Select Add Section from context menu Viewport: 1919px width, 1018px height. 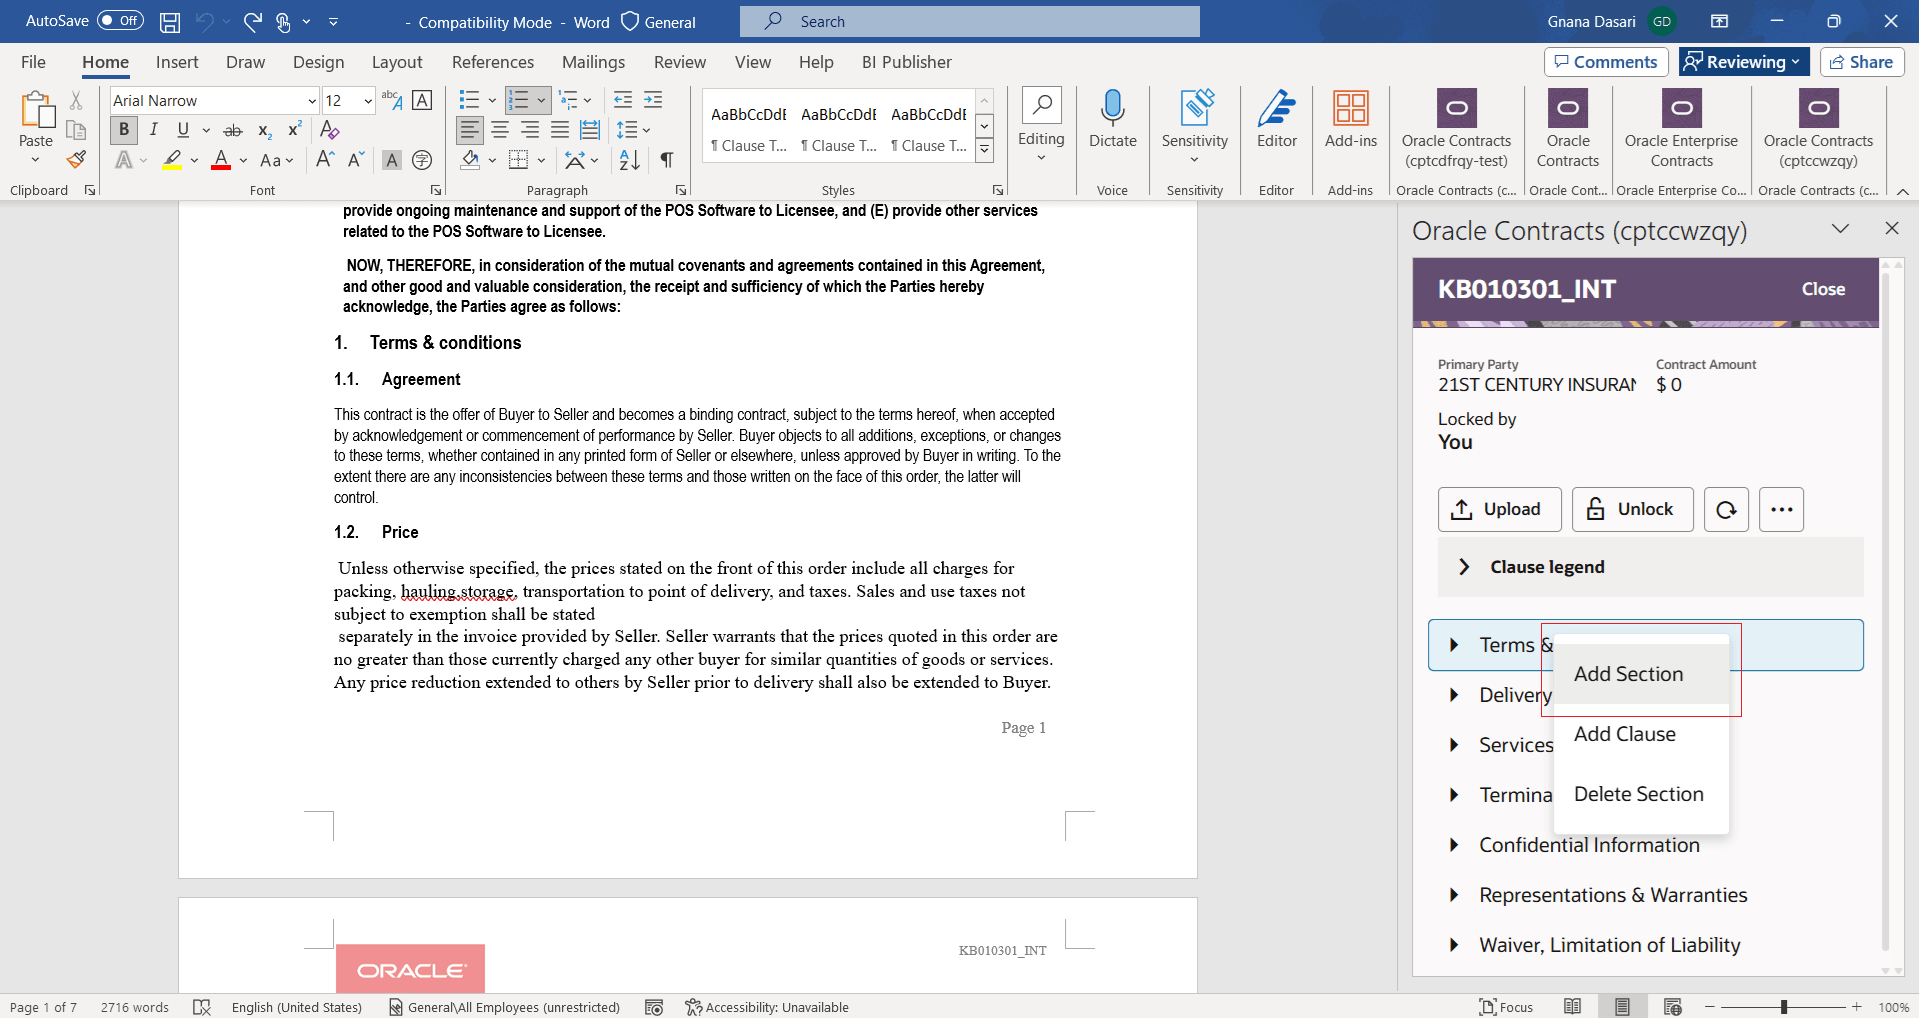tap(1641, 674)
